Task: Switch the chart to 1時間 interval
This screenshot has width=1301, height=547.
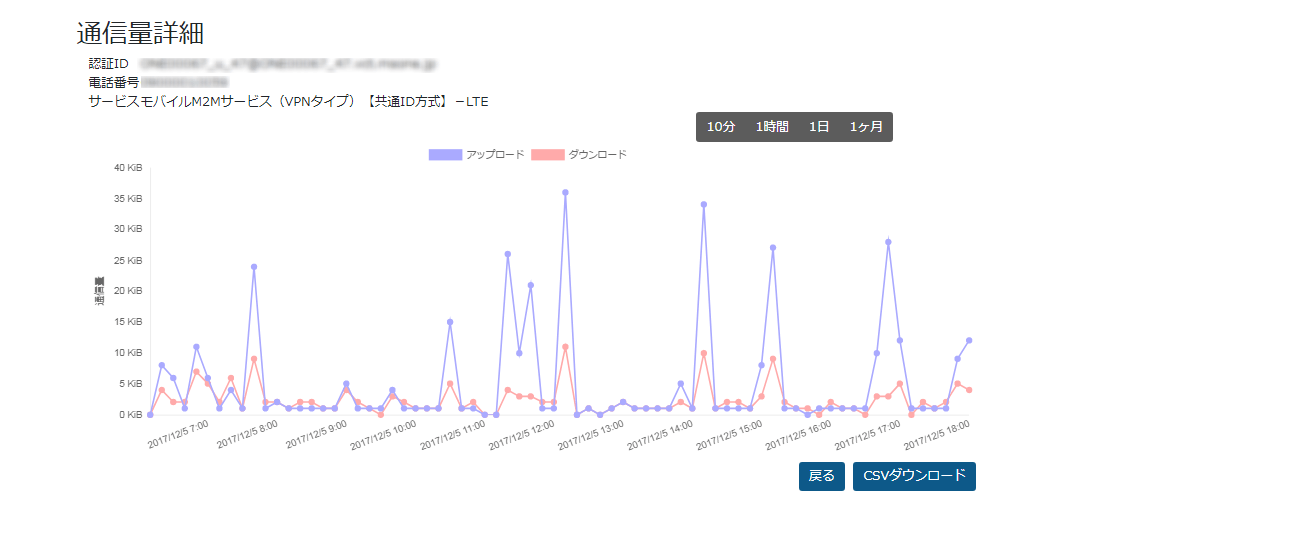Action: click(771, 127)
